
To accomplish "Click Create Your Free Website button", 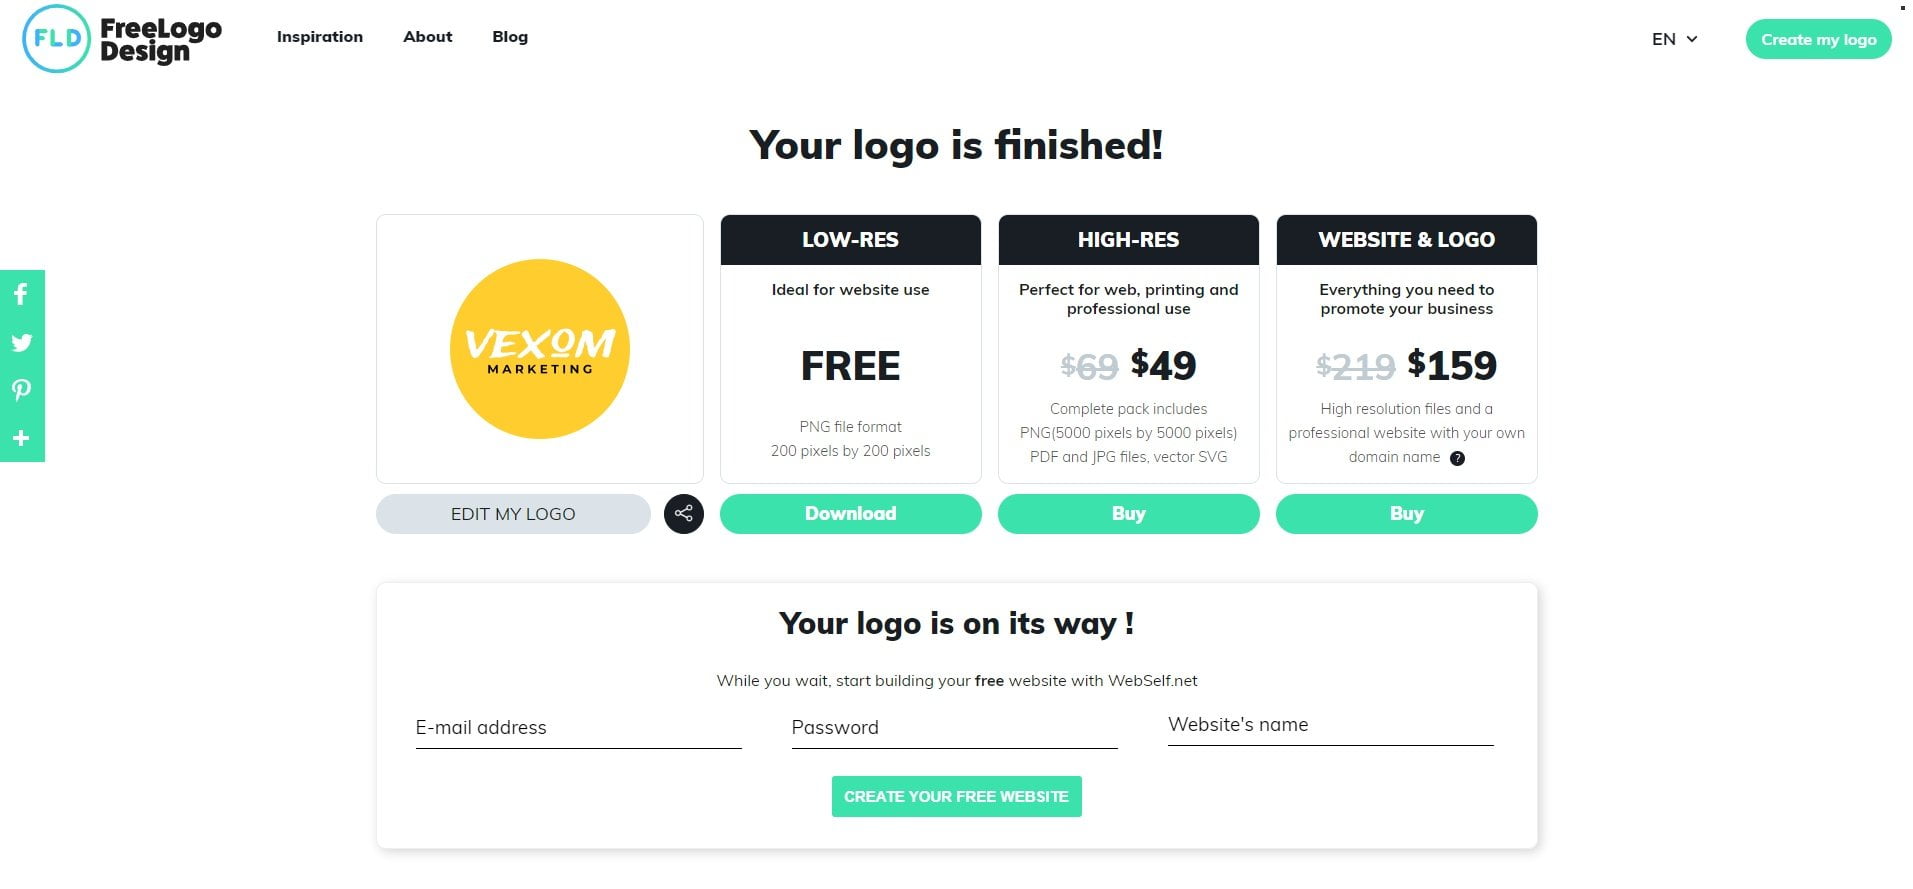I will click(957, 797).
